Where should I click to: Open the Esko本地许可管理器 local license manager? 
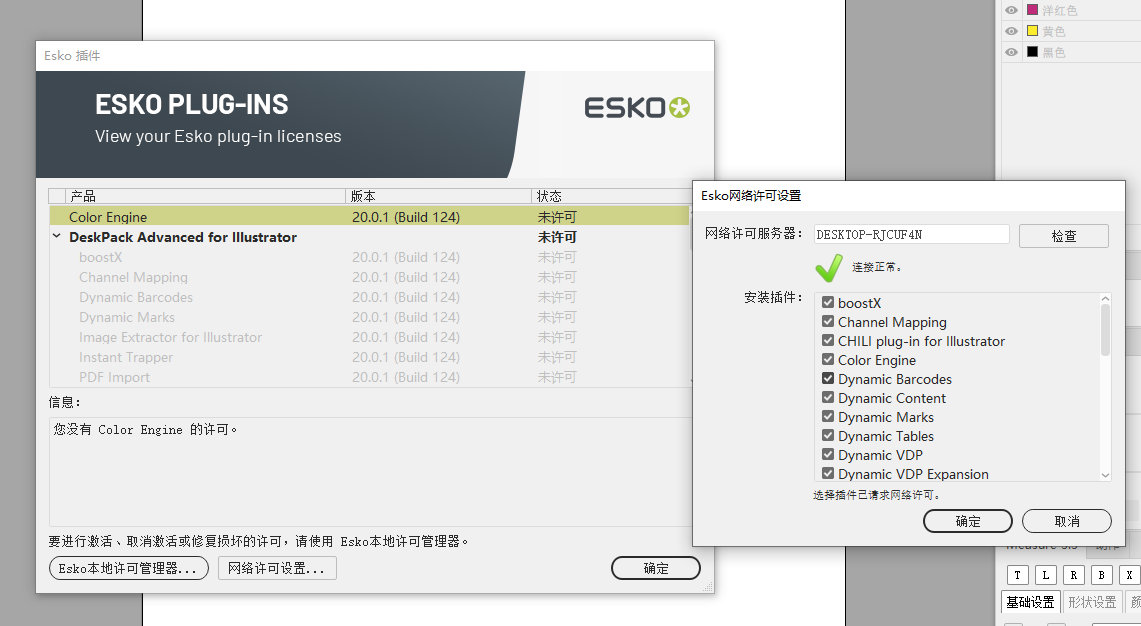point(129,568)
